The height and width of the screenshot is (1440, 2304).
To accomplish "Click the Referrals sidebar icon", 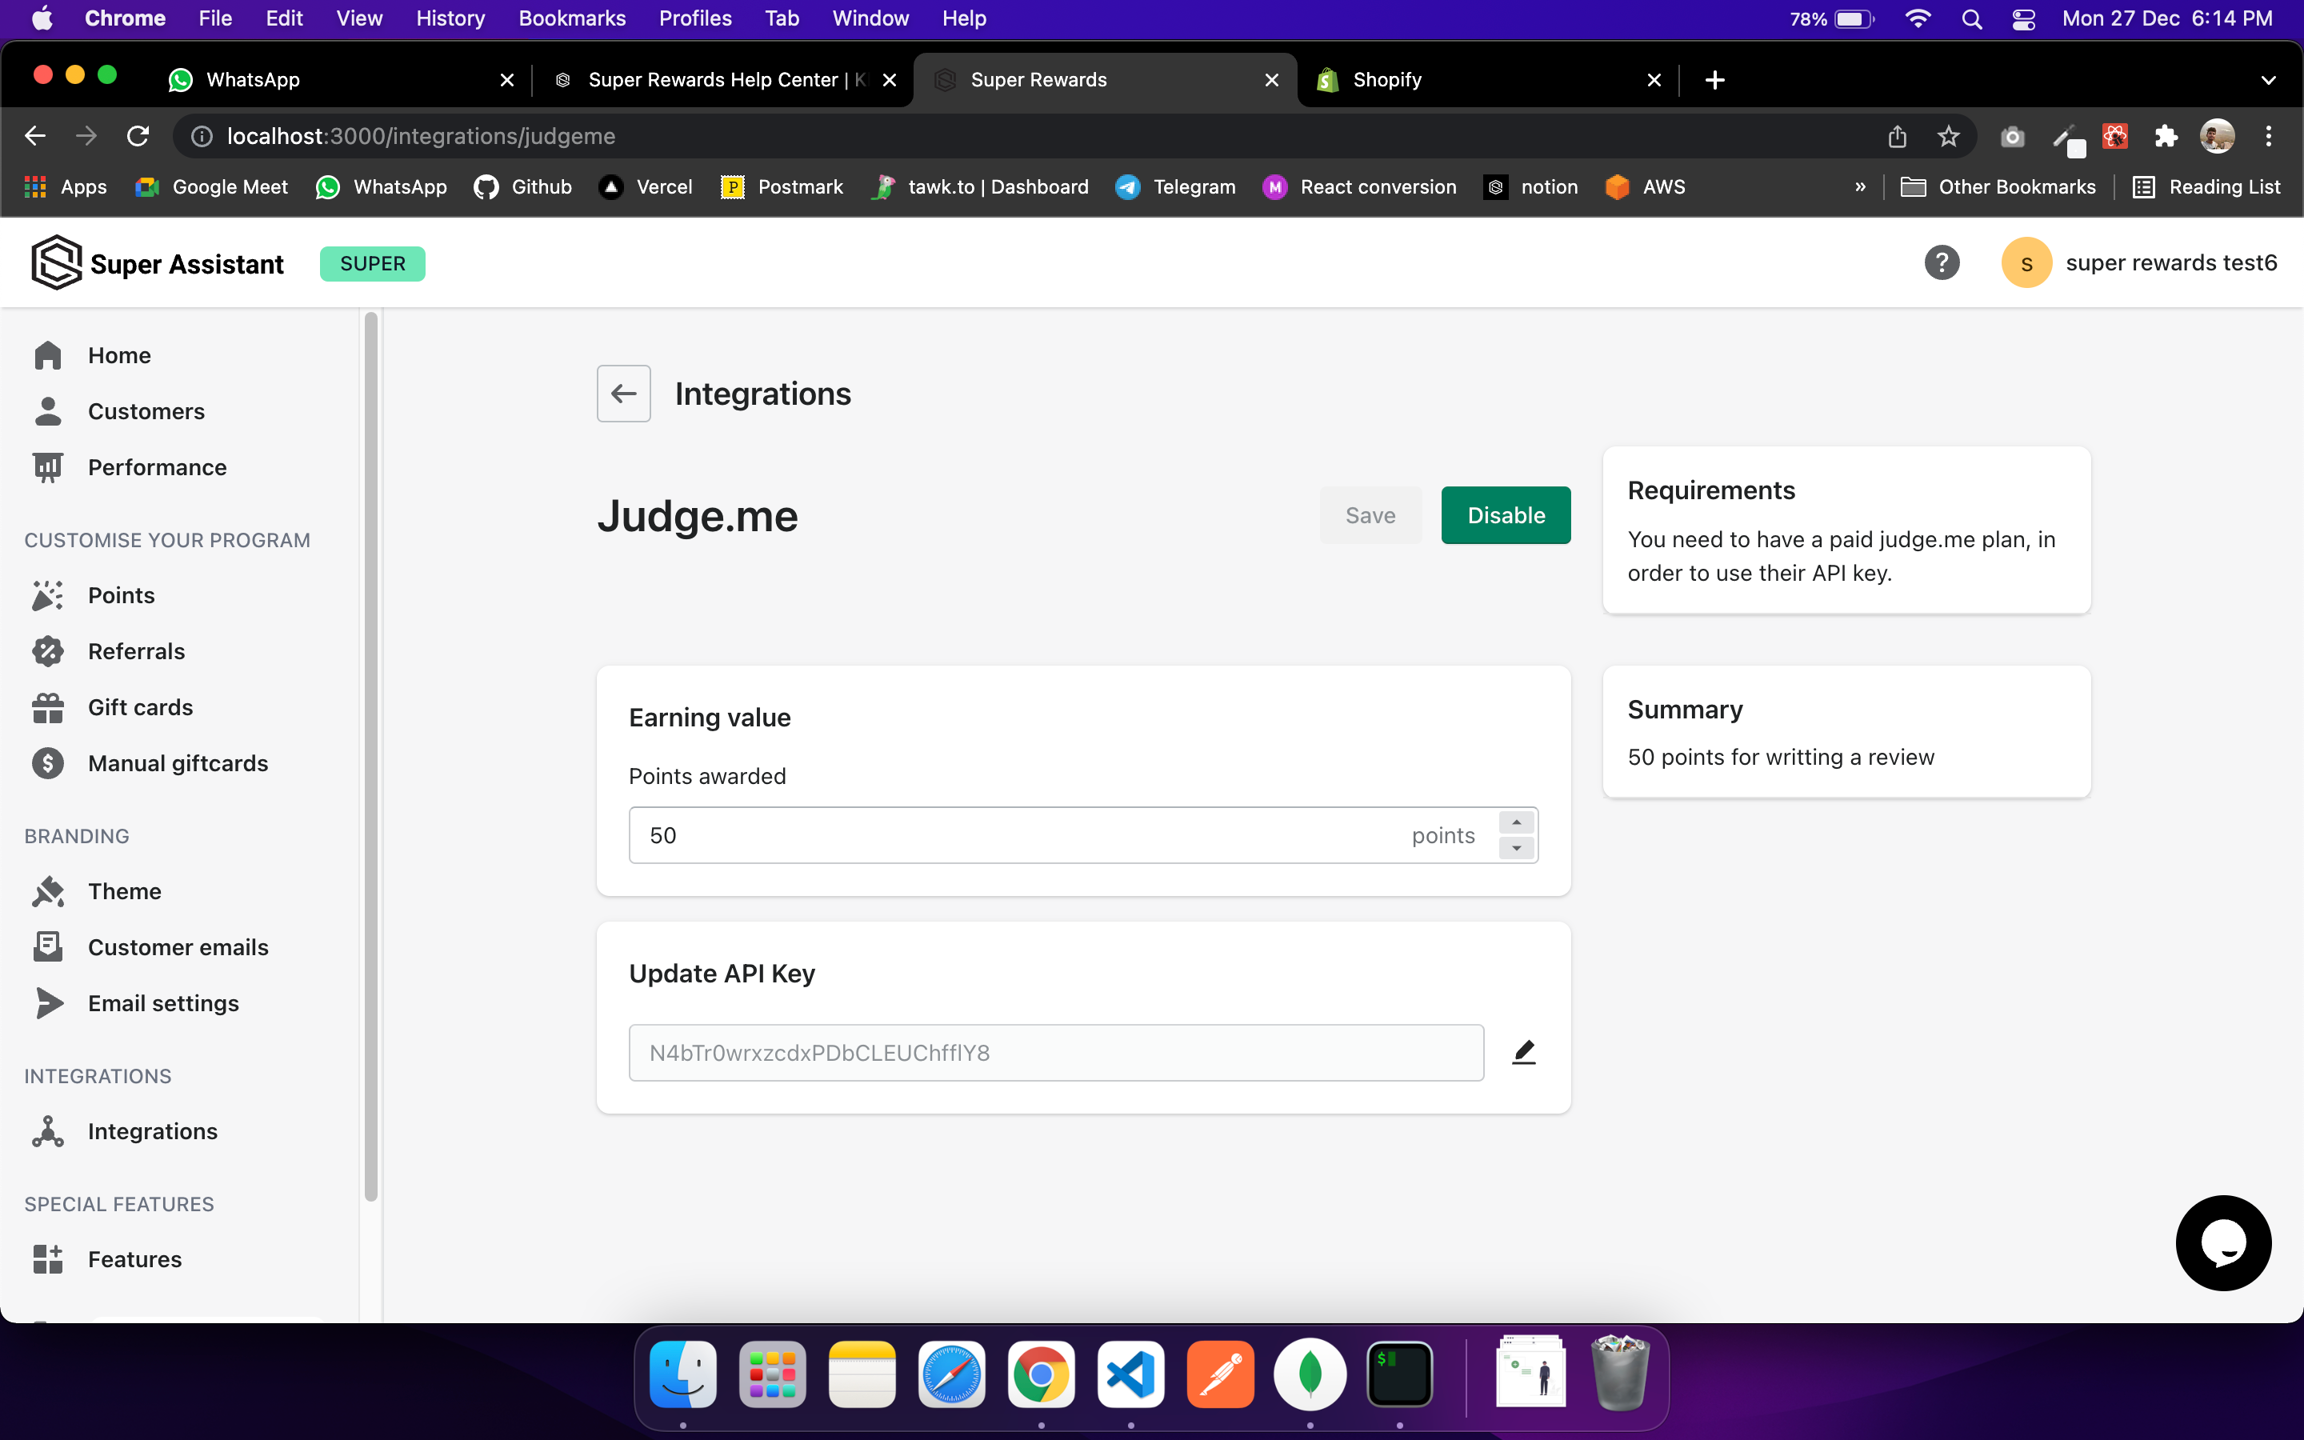I will 47,651.
